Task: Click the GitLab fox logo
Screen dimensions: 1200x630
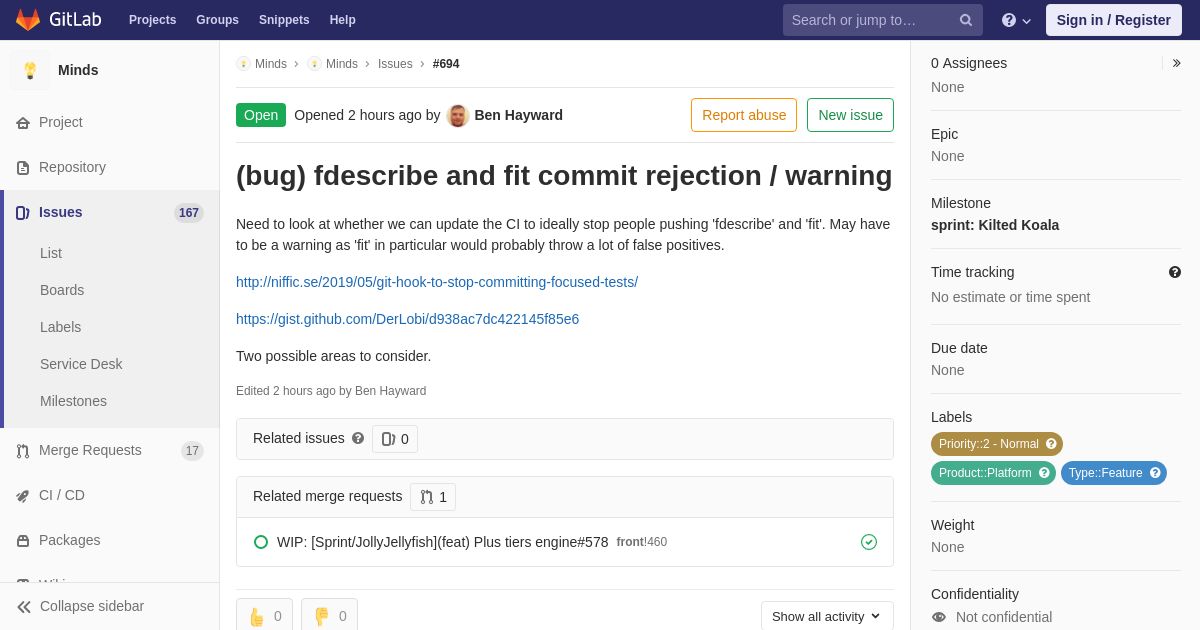Action: pos(28,20)
